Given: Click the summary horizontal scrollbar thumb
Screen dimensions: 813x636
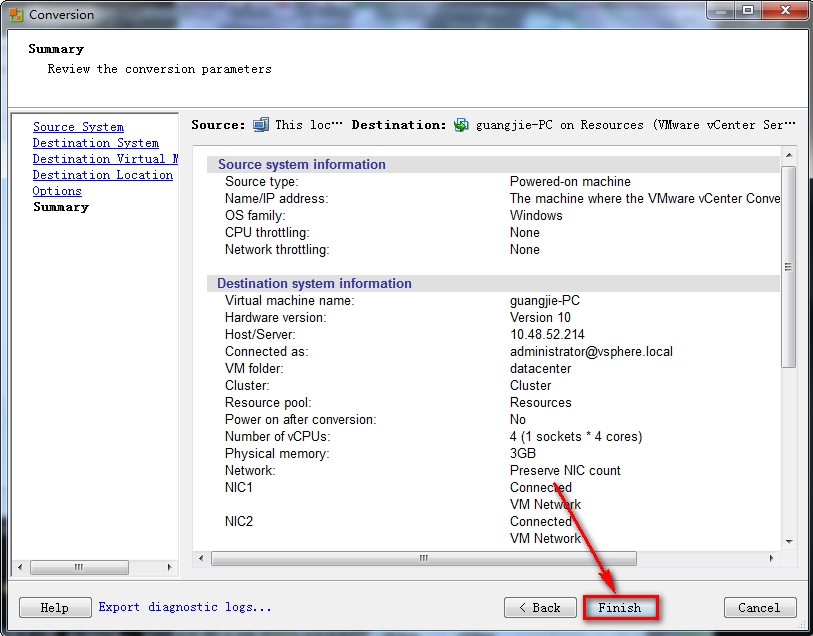Looking at the screenshot, I should (x=424, y=558).
